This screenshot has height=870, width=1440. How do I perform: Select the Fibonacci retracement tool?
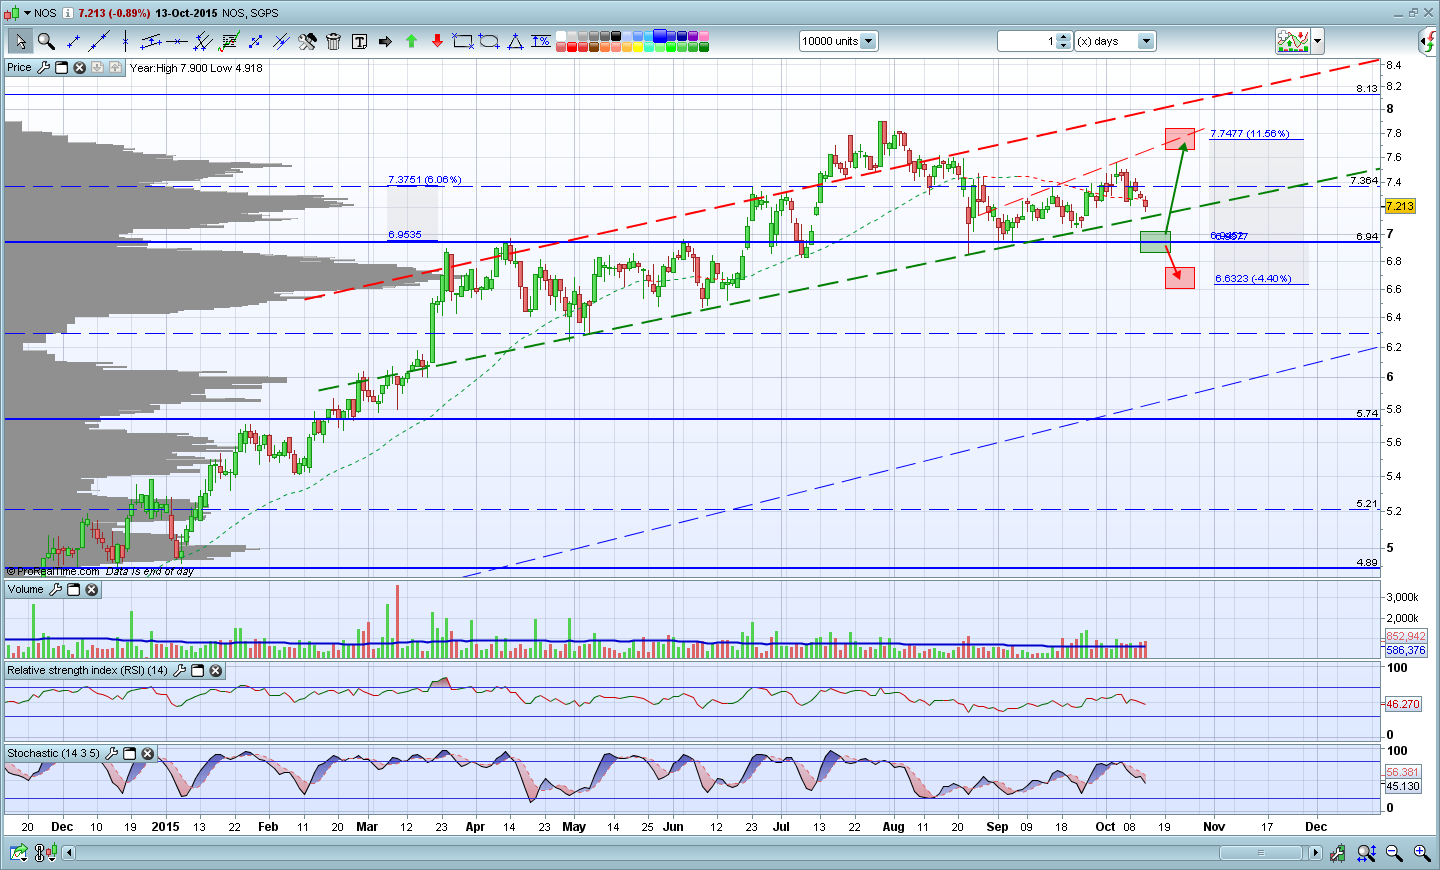[229, 41]
